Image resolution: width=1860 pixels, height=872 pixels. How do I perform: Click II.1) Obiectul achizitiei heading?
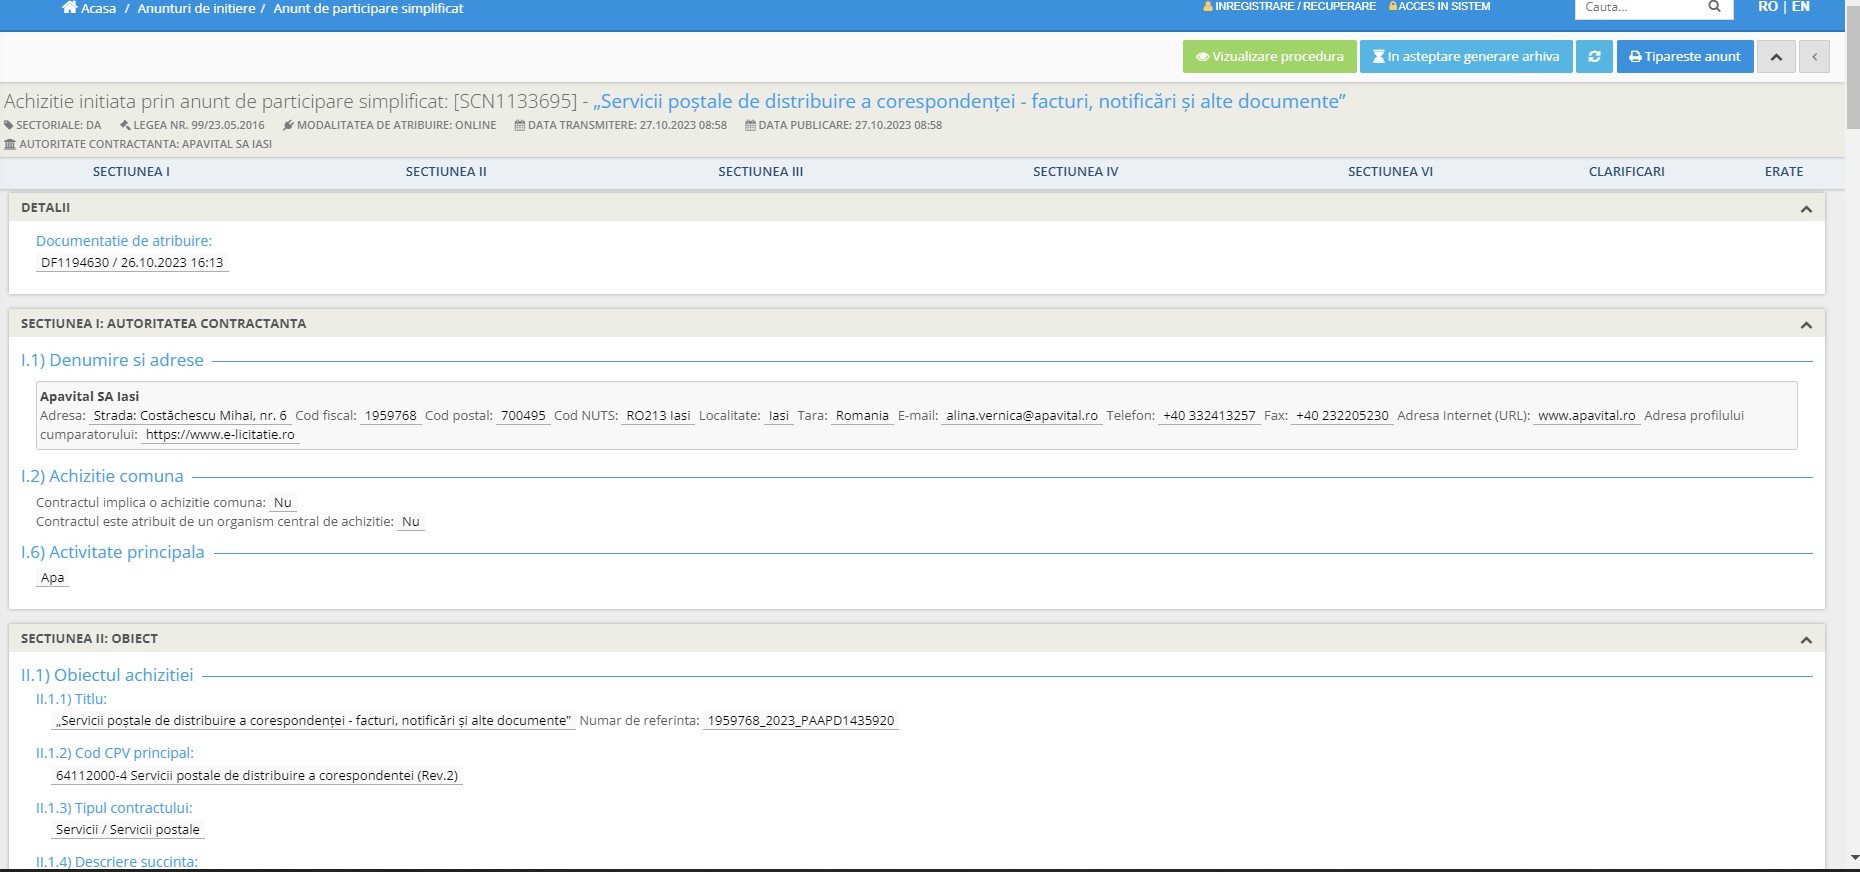click(x=107, y=675)
